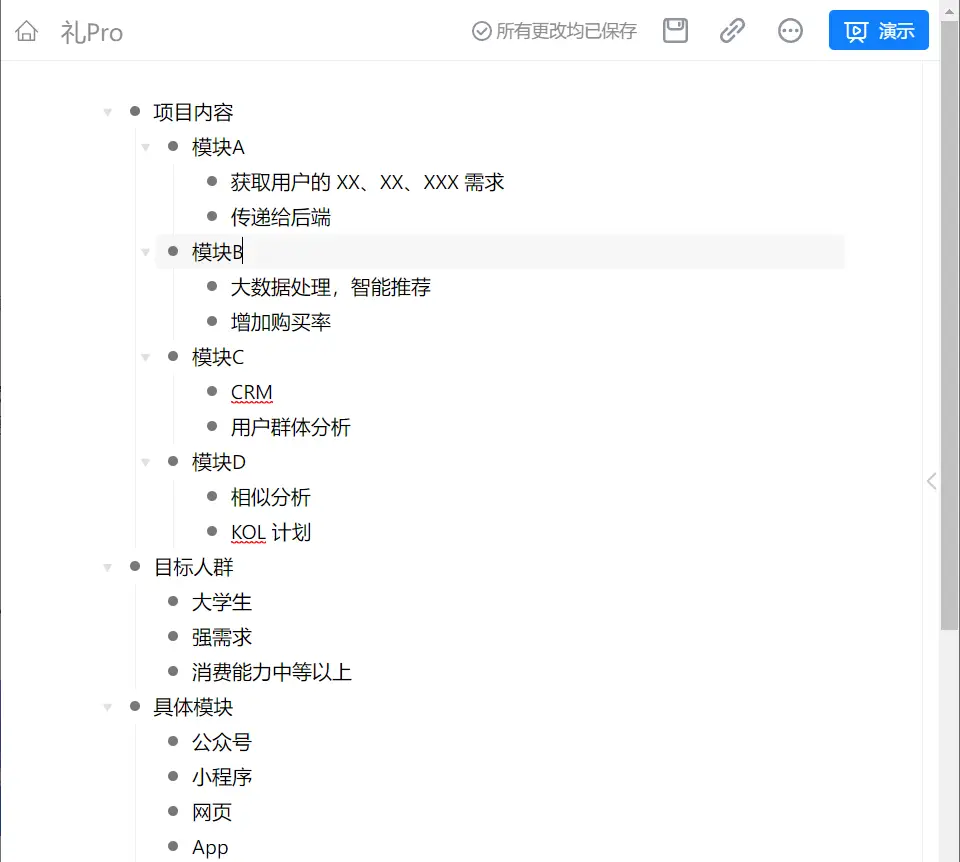The image size is (960, 862).
Task: Click the 礼Pro document title
Action: coord(92,31)
